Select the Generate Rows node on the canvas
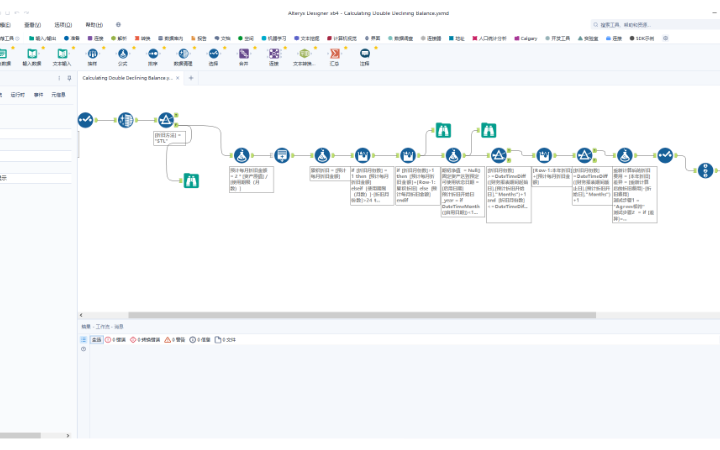This screenshot has width=720, height=450. 282,155
